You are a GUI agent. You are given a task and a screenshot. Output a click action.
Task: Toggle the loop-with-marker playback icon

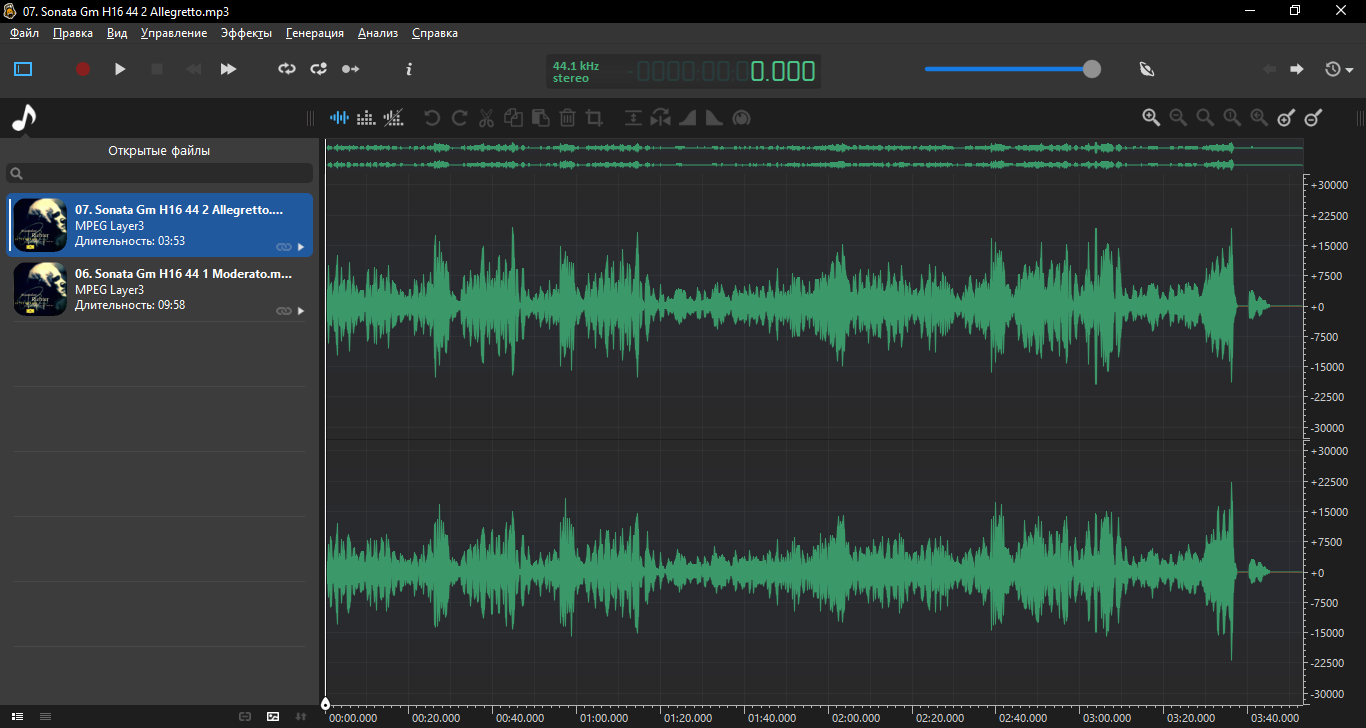coord(319,69)
